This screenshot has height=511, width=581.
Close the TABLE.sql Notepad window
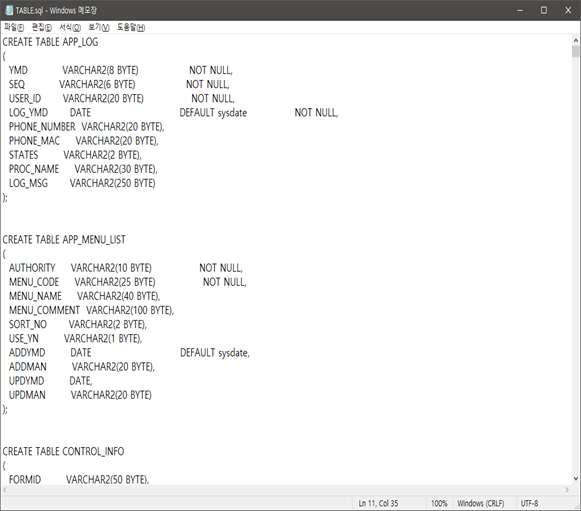(568, 10)
